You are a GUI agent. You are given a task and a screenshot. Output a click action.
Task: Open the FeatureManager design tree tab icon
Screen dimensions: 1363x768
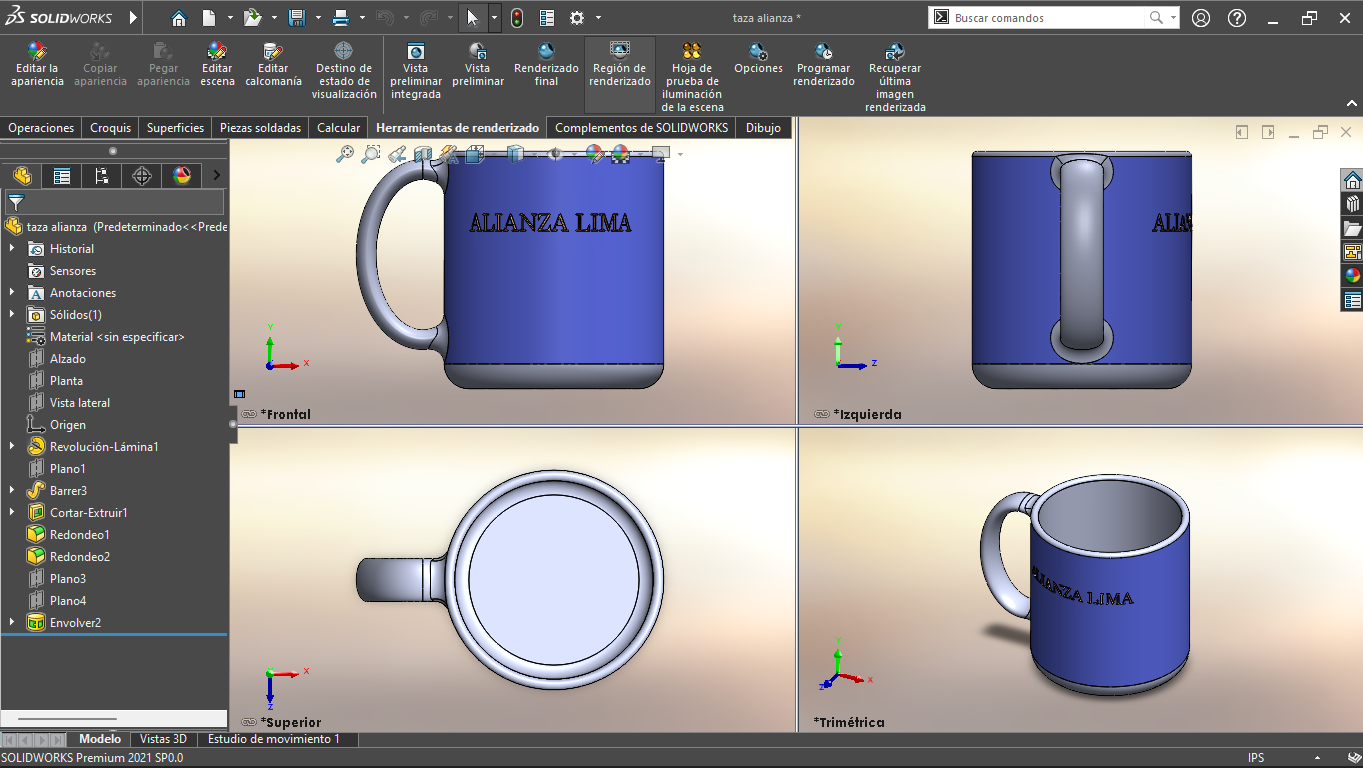[x=22, y=176]
